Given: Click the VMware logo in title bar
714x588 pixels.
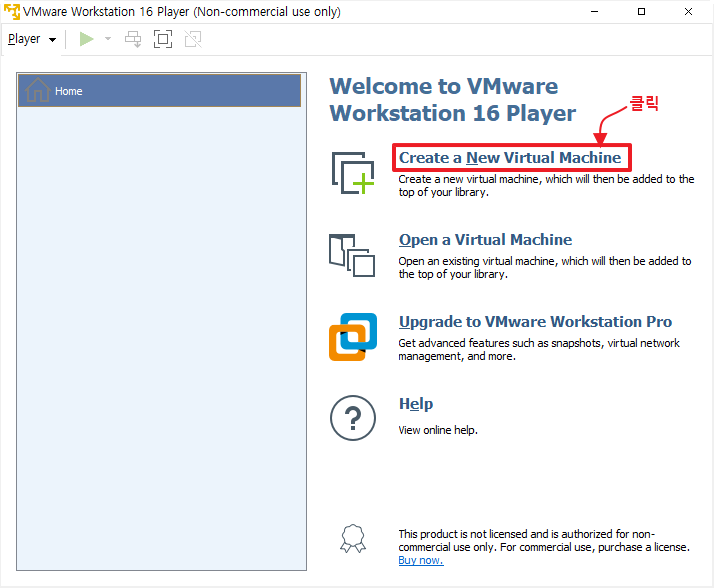Looking at the screenshot, I should point(12,11).
